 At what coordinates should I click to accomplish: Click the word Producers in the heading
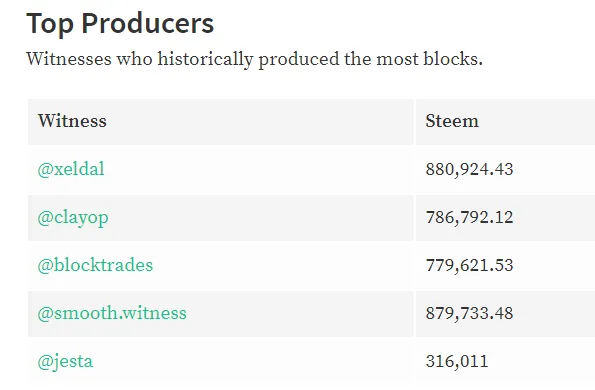tap(148, 24)
